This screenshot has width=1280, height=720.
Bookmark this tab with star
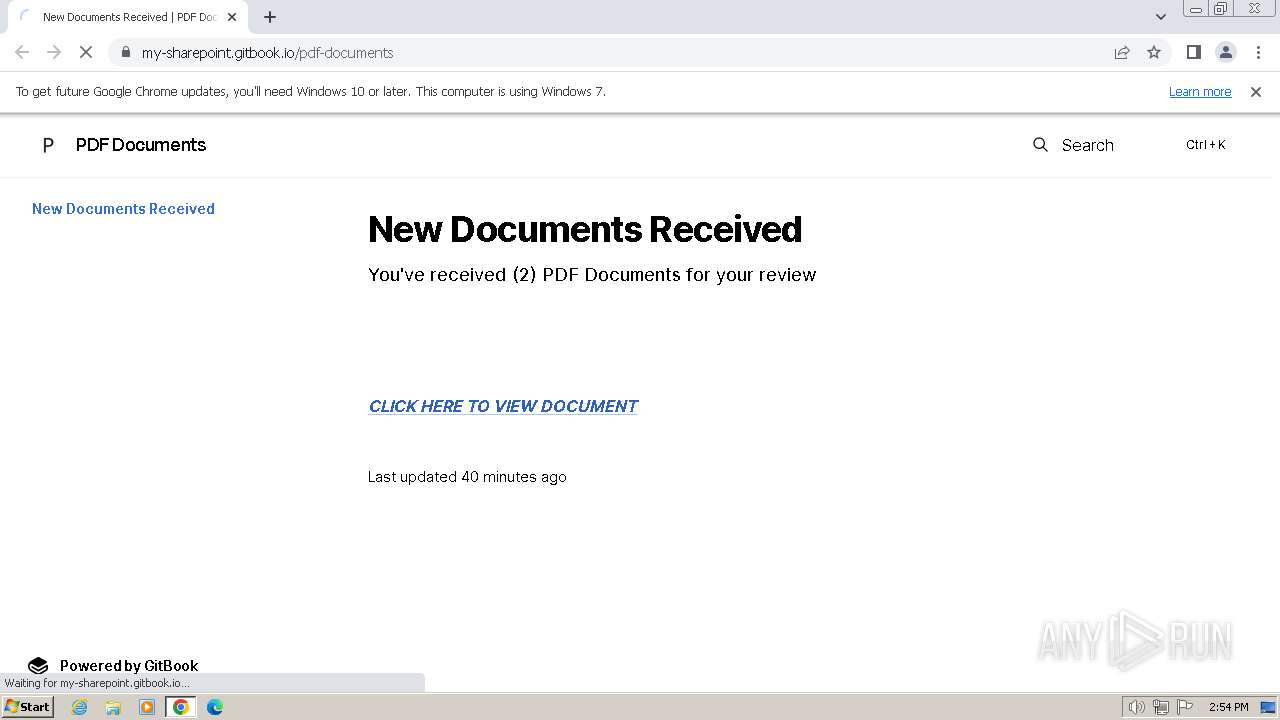point(1154,52)
